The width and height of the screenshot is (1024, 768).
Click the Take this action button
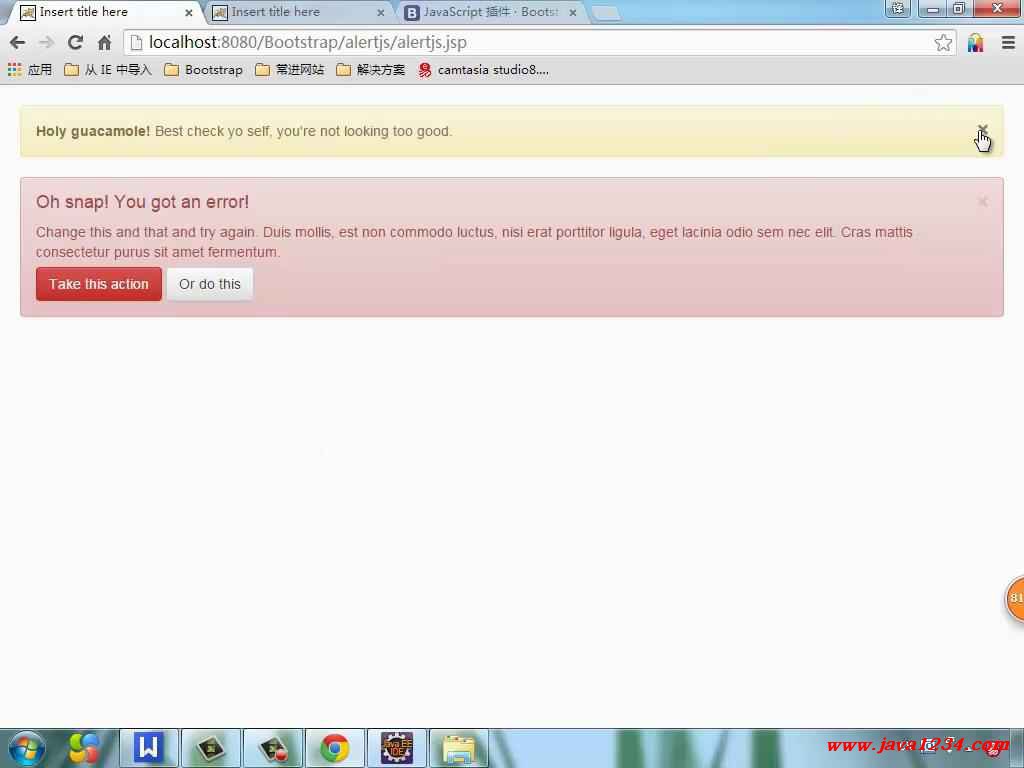99,284
